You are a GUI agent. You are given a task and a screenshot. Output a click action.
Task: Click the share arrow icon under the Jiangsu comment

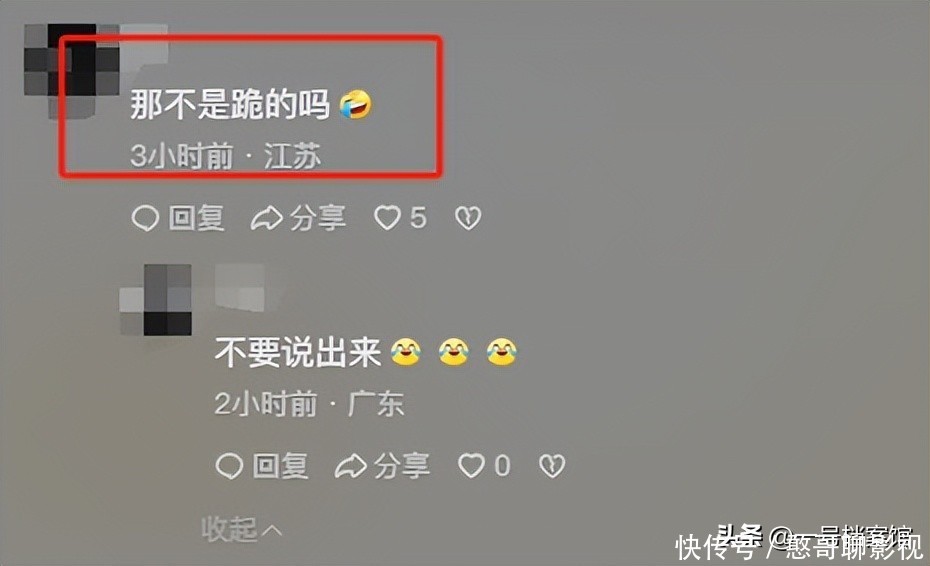[x=266, y=218]
